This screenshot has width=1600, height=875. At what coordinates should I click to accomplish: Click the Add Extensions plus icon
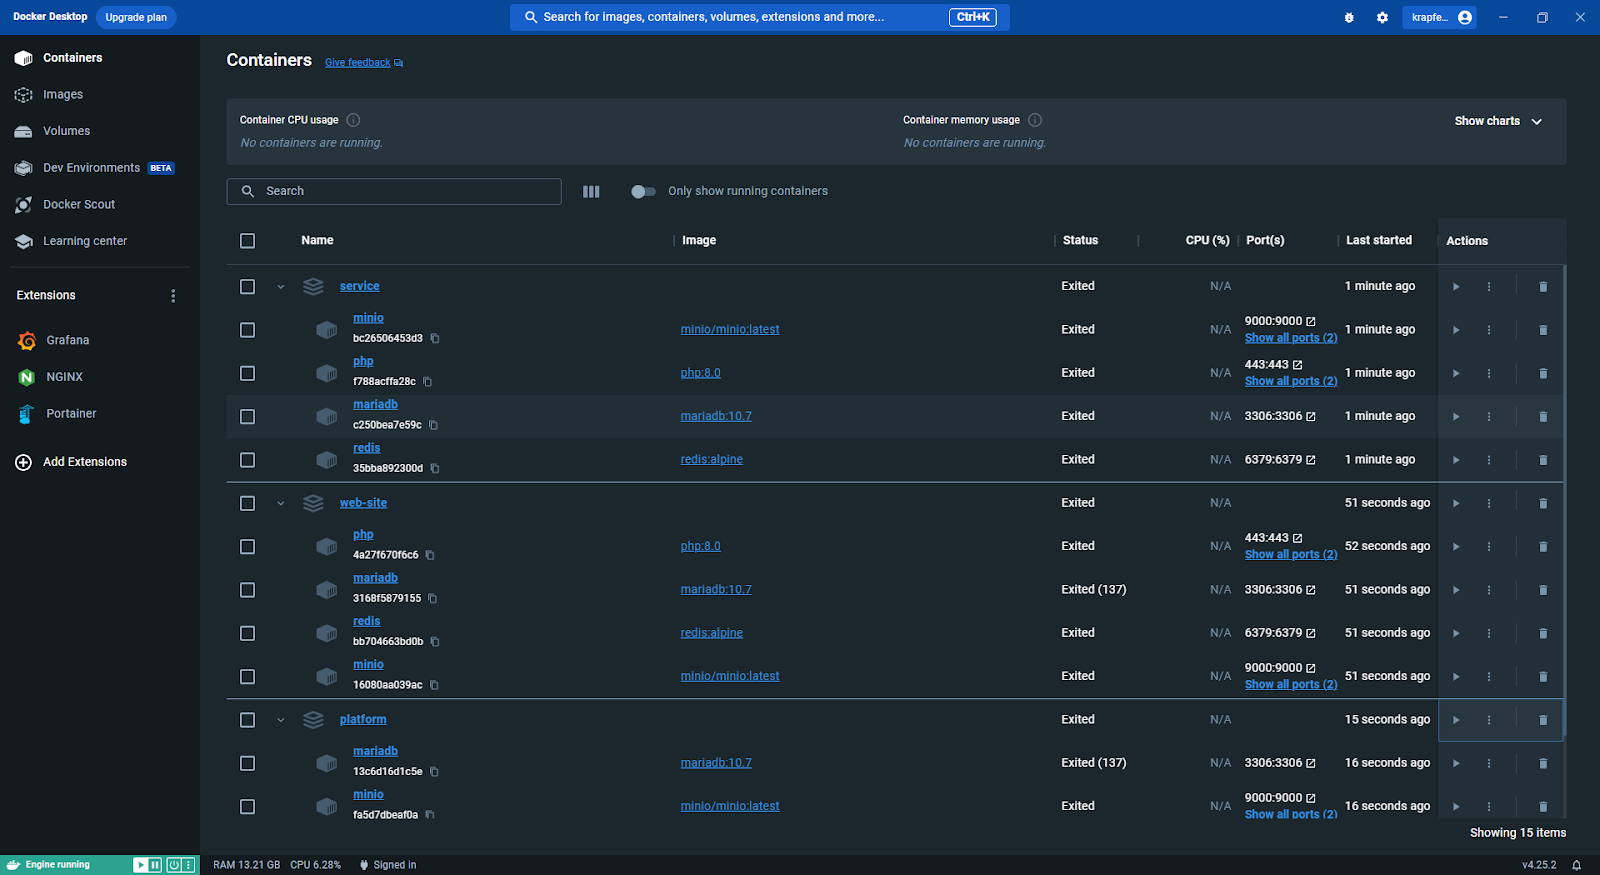(23, 462)
